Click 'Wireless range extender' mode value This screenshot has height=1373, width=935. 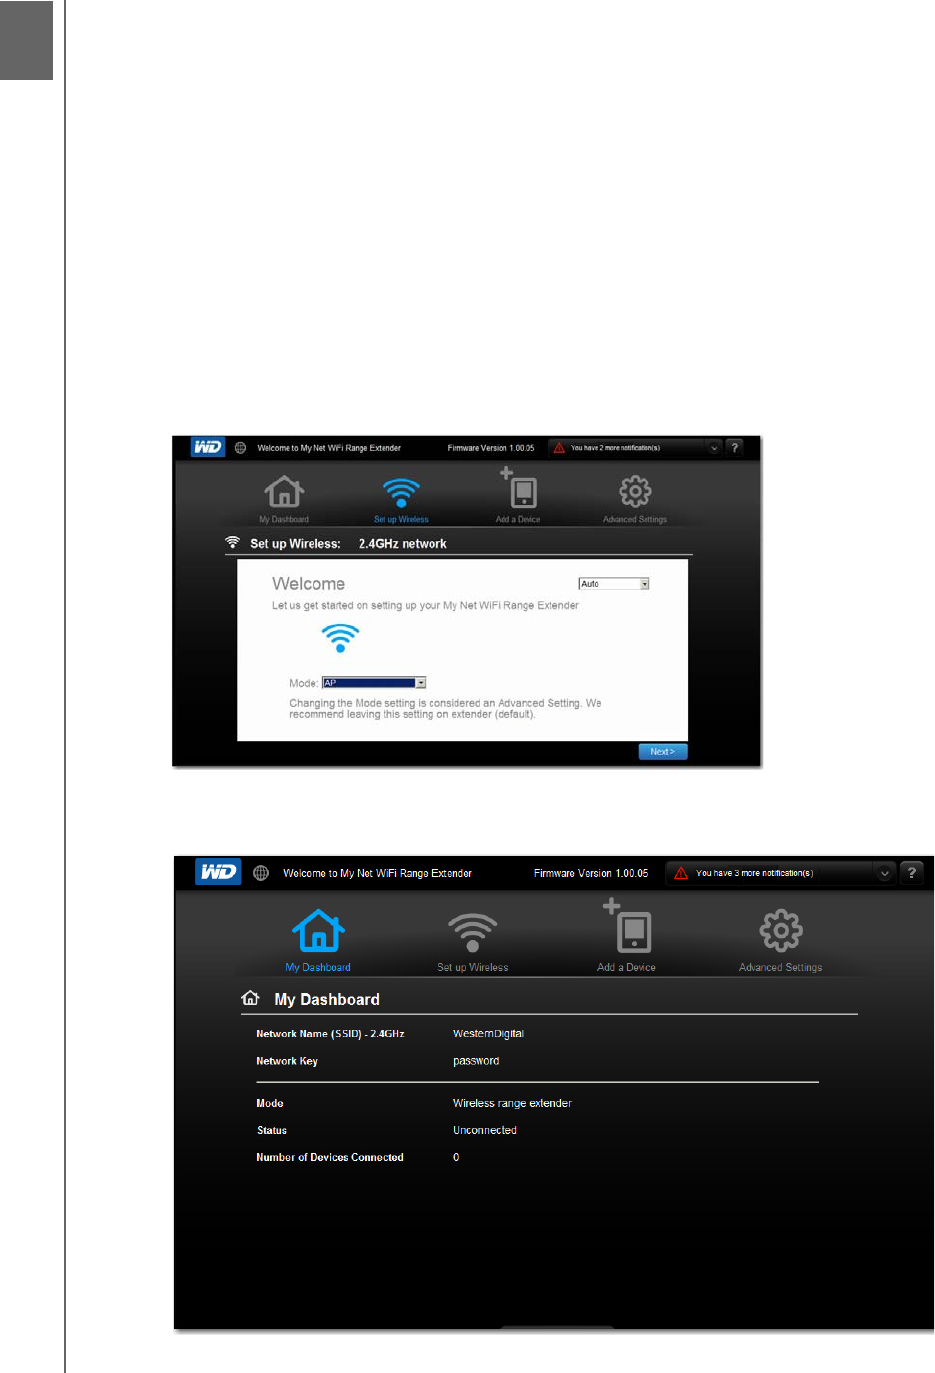point(512,1104)
